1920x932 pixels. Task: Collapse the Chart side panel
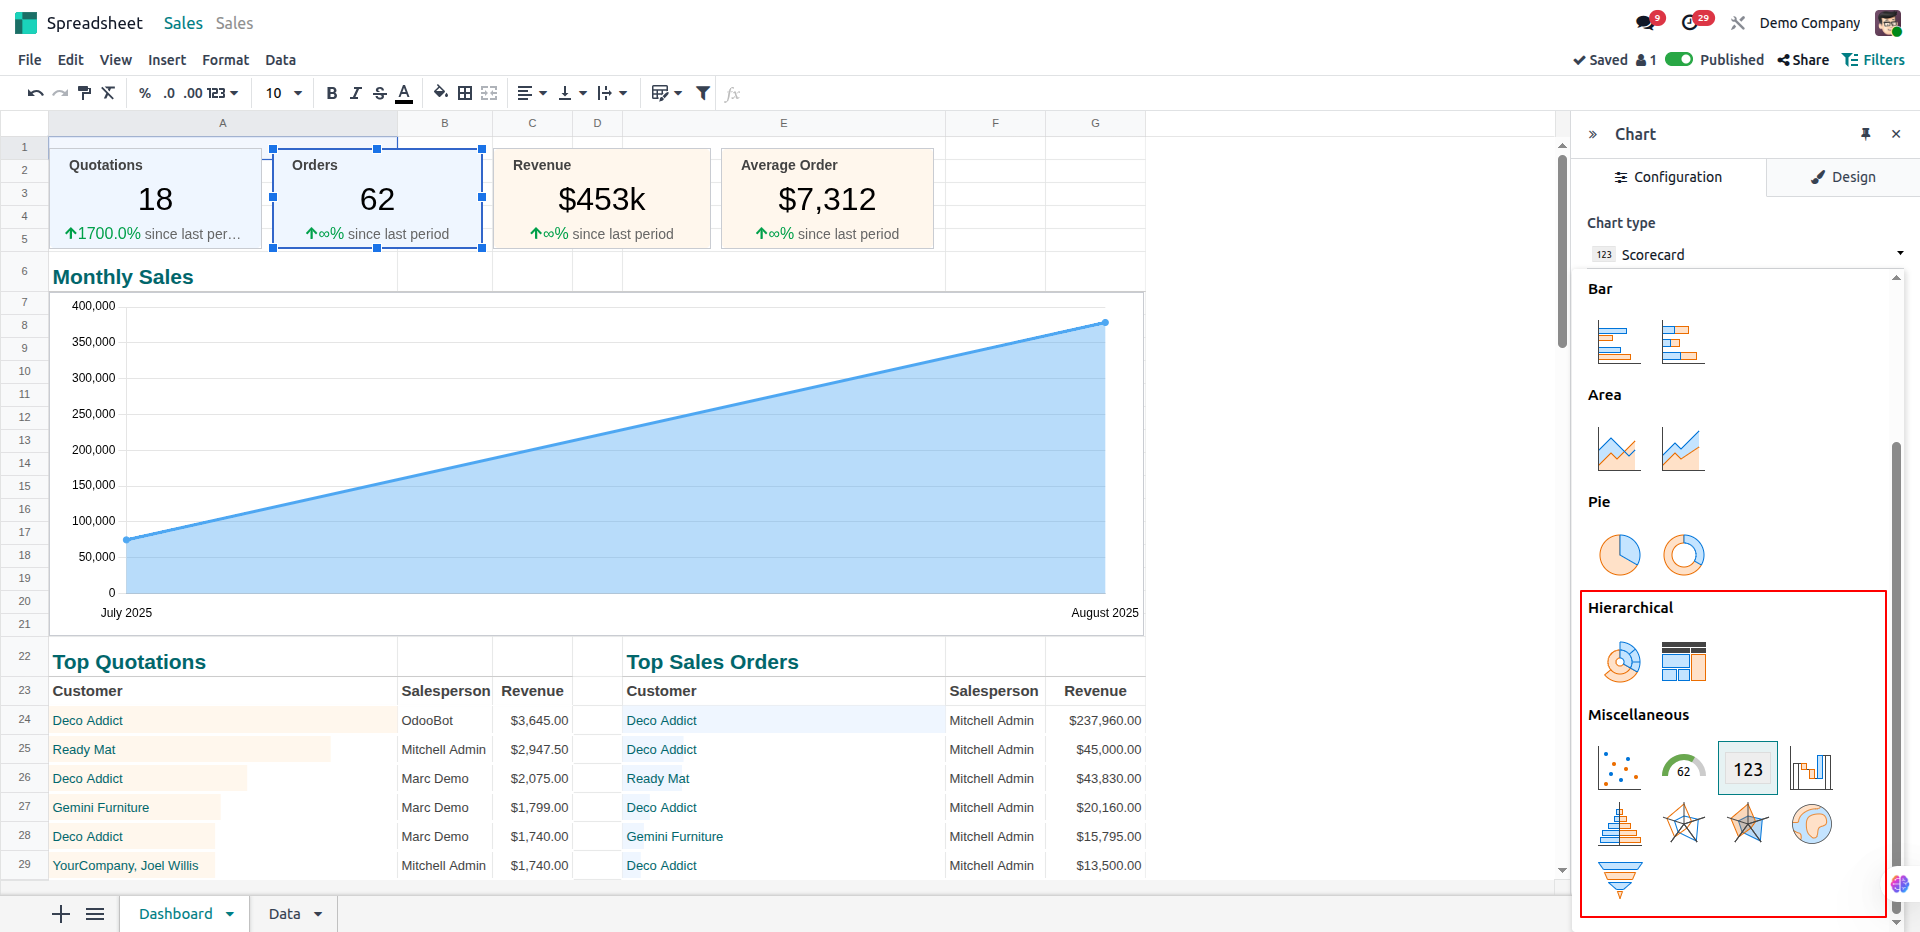1593,134
